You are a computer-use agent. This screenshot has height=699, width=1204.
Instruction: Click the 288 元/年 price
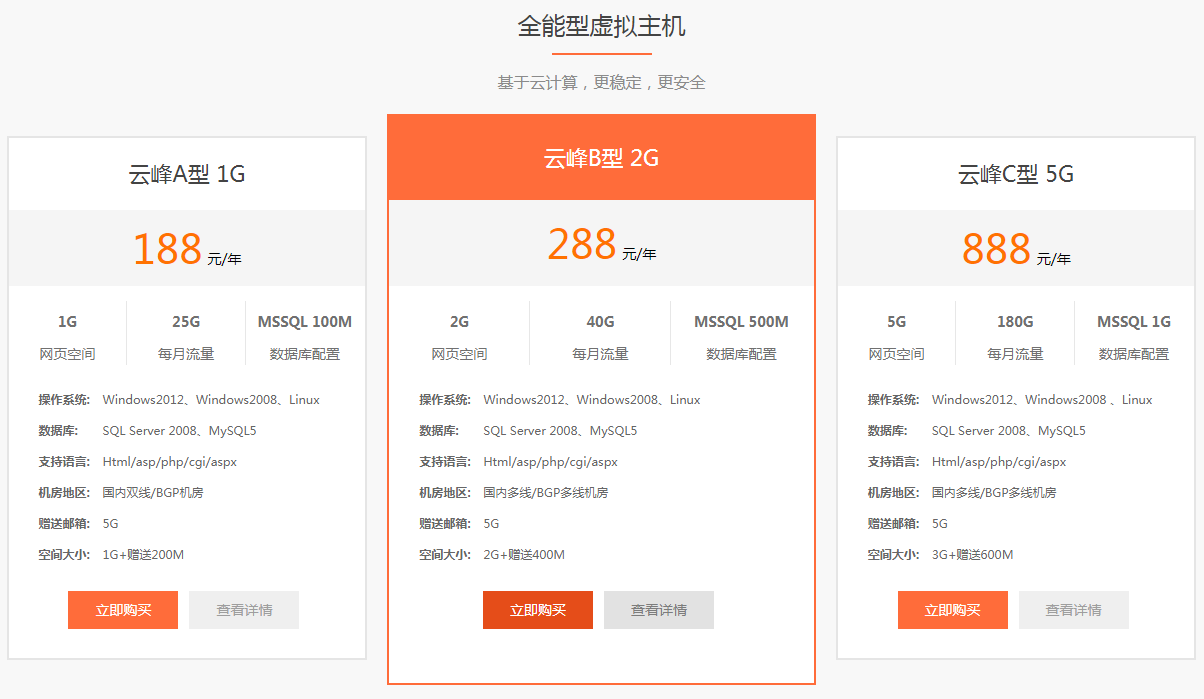pyautogui.click(x=601, y=244)
